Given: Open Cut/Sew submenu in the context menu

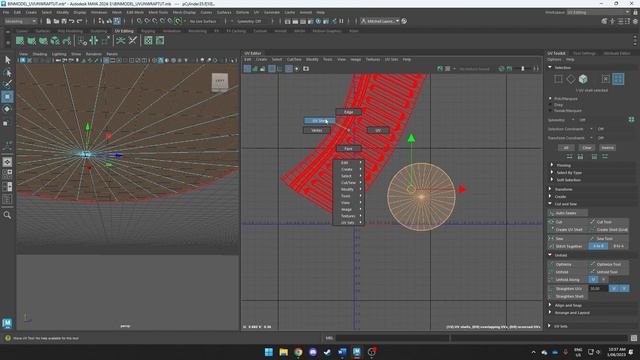Looking at the screenshot, I should (x=348, y=182).
